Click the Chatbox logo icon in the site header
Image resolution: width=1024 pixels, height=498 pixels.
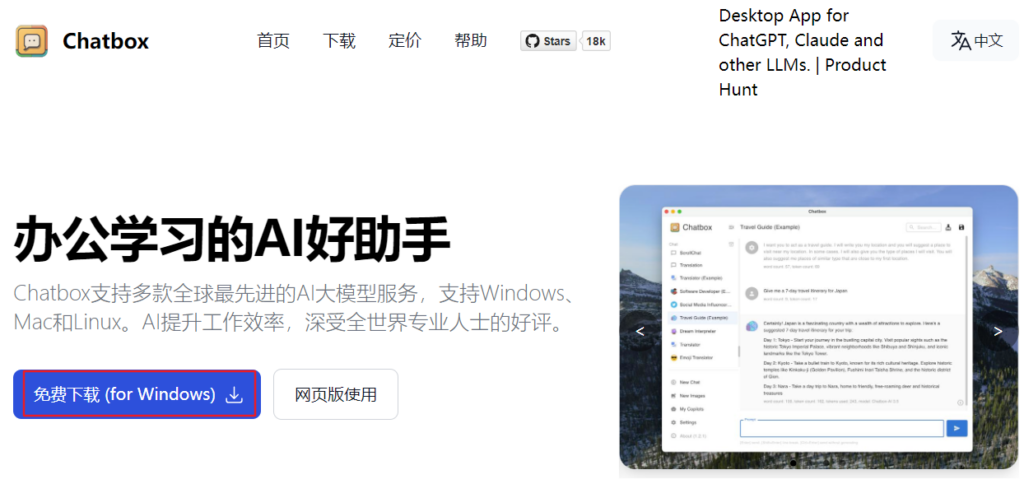coord(31,41)
